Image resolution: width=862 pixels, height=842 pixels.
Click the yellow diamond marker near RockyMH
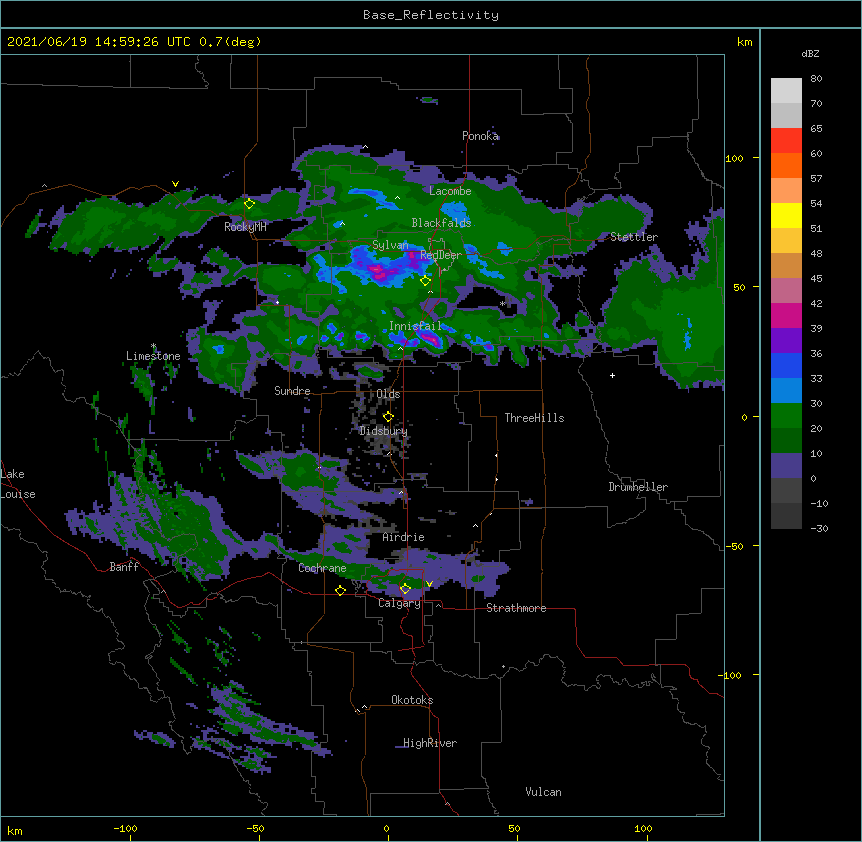click(250, 204)
